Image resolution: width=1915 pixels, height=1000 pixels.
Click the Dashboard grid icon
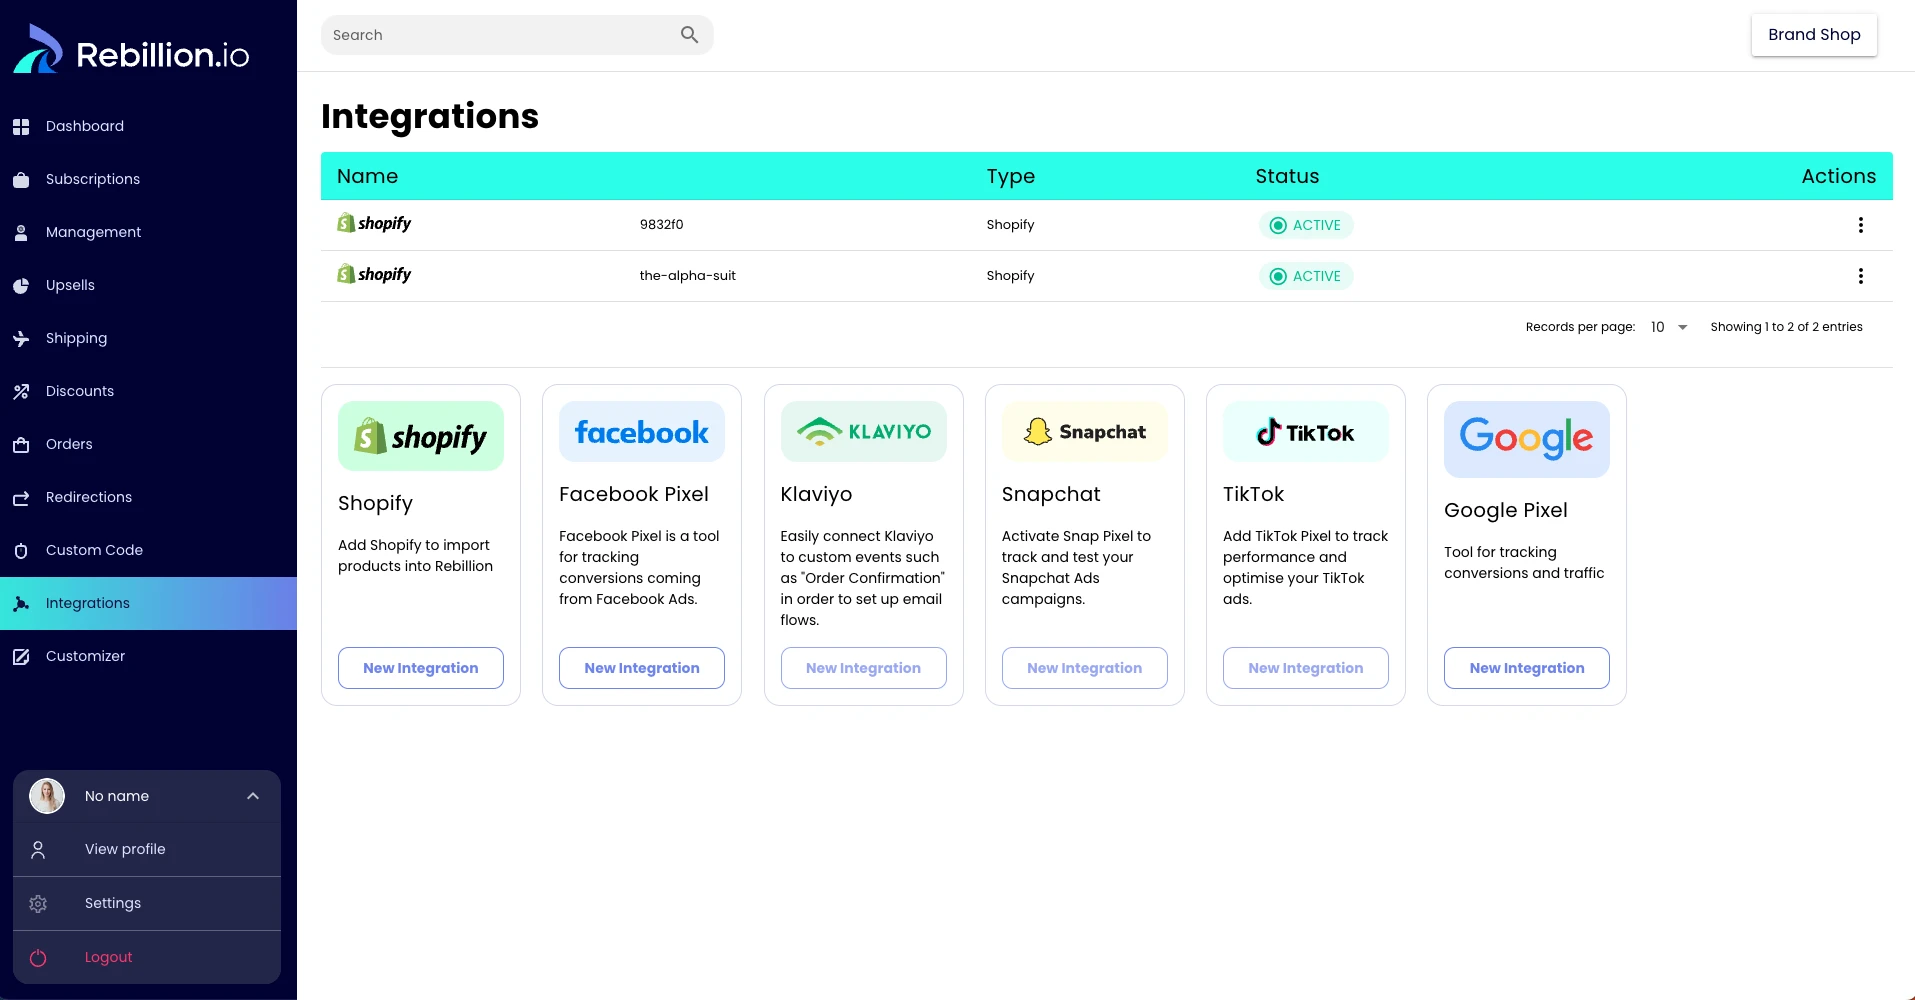pos(21,126)
